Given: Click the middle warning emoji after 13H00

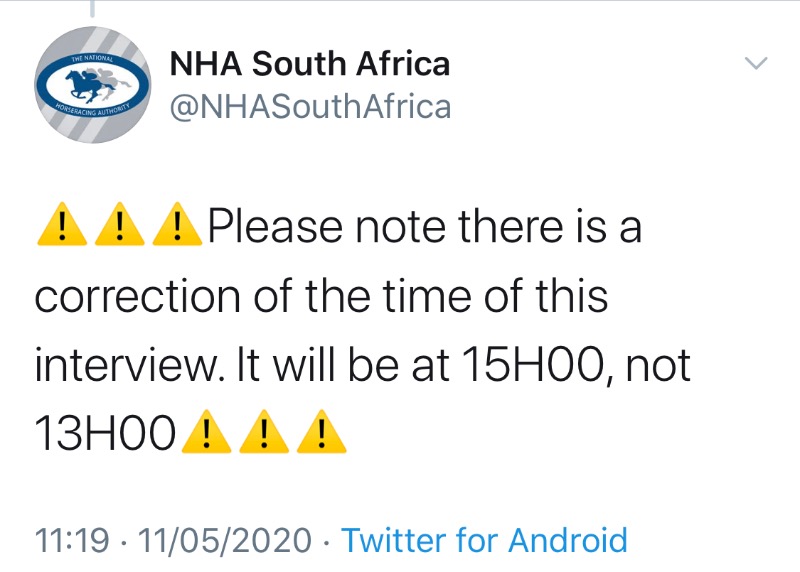Looking at the screenshot, I should pyautogui.click(x=264, y=431).
